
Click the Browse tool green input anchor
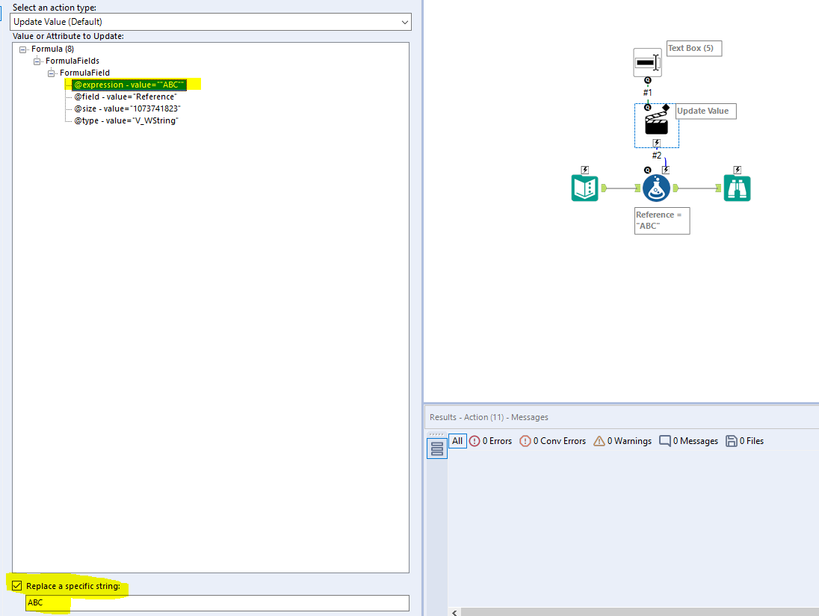pos(718,188)
